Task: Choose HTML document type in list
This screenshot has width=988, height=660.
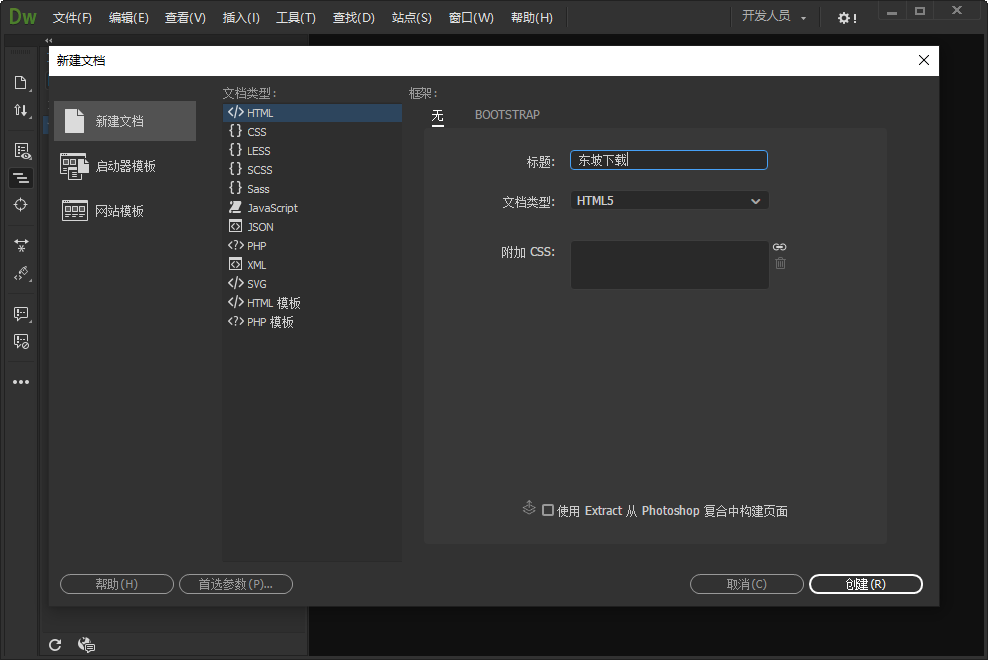Action: click(312, 113)
